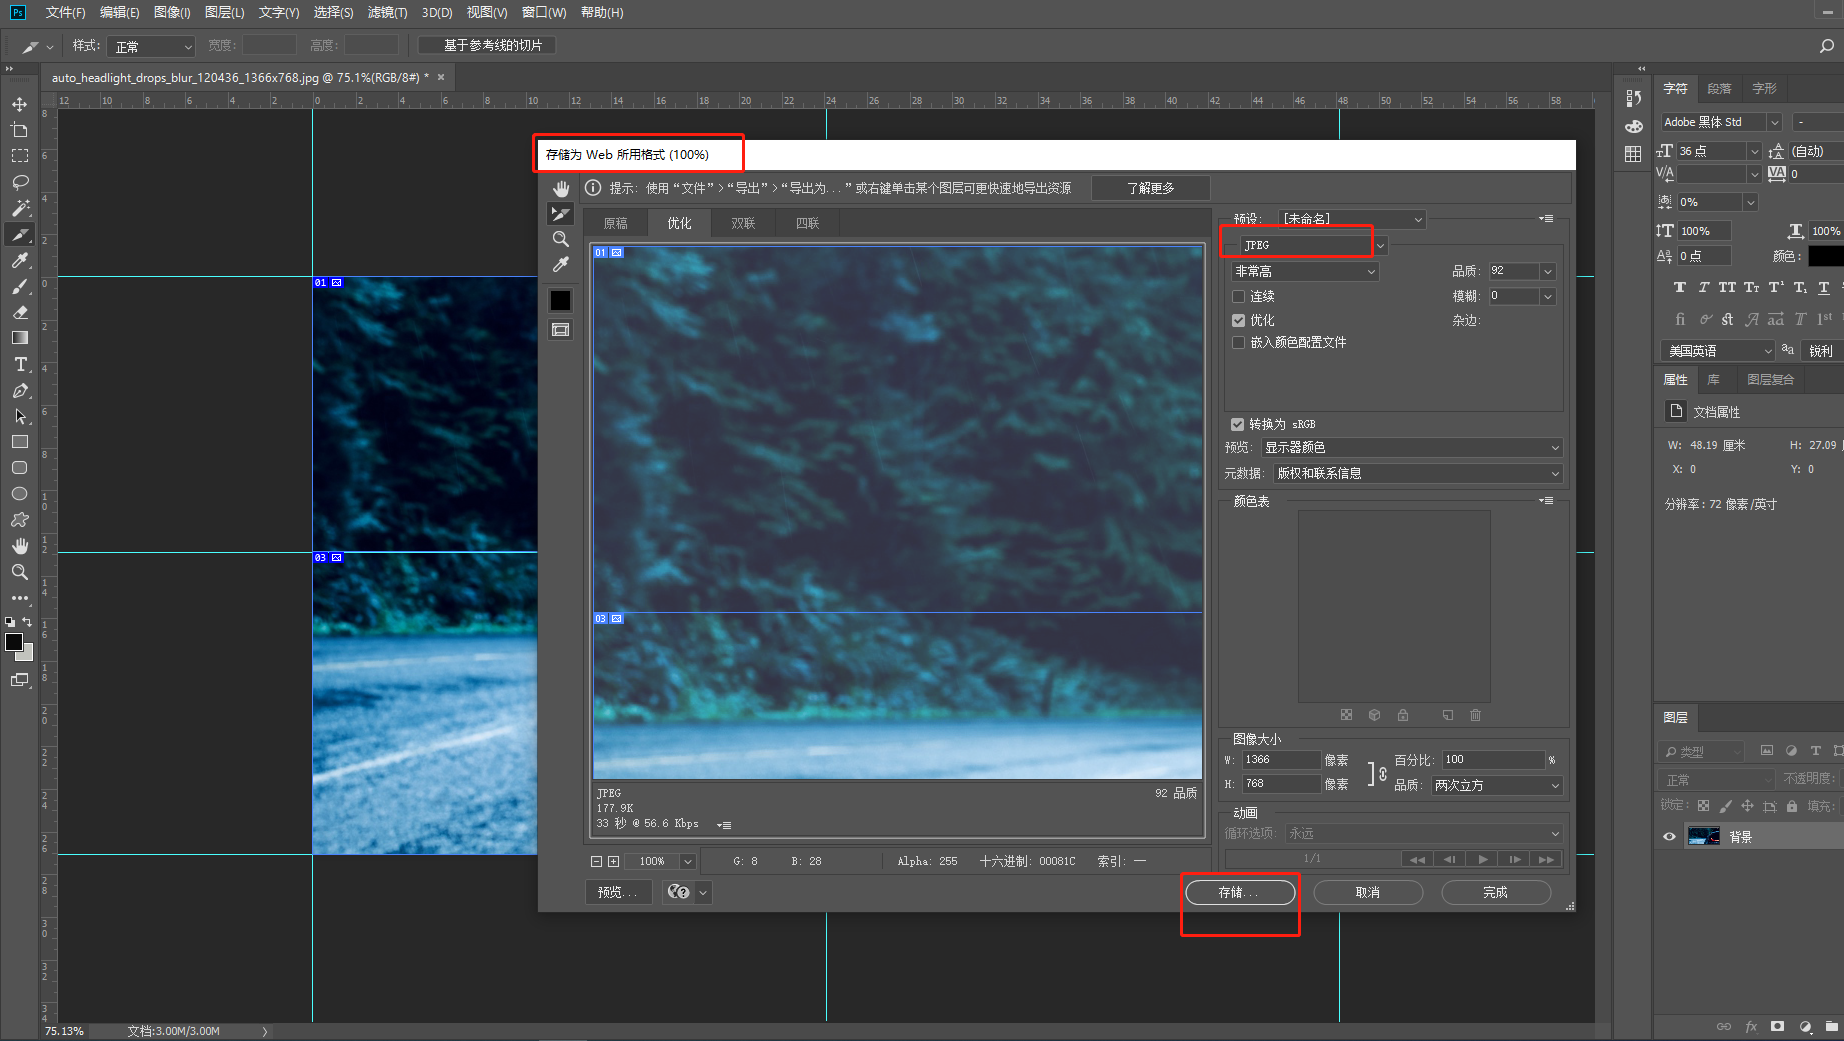The height and width of the screenshot is (1041, 1844).
Task: Select the Custom Shape tool
Action: tap(19, 520)
